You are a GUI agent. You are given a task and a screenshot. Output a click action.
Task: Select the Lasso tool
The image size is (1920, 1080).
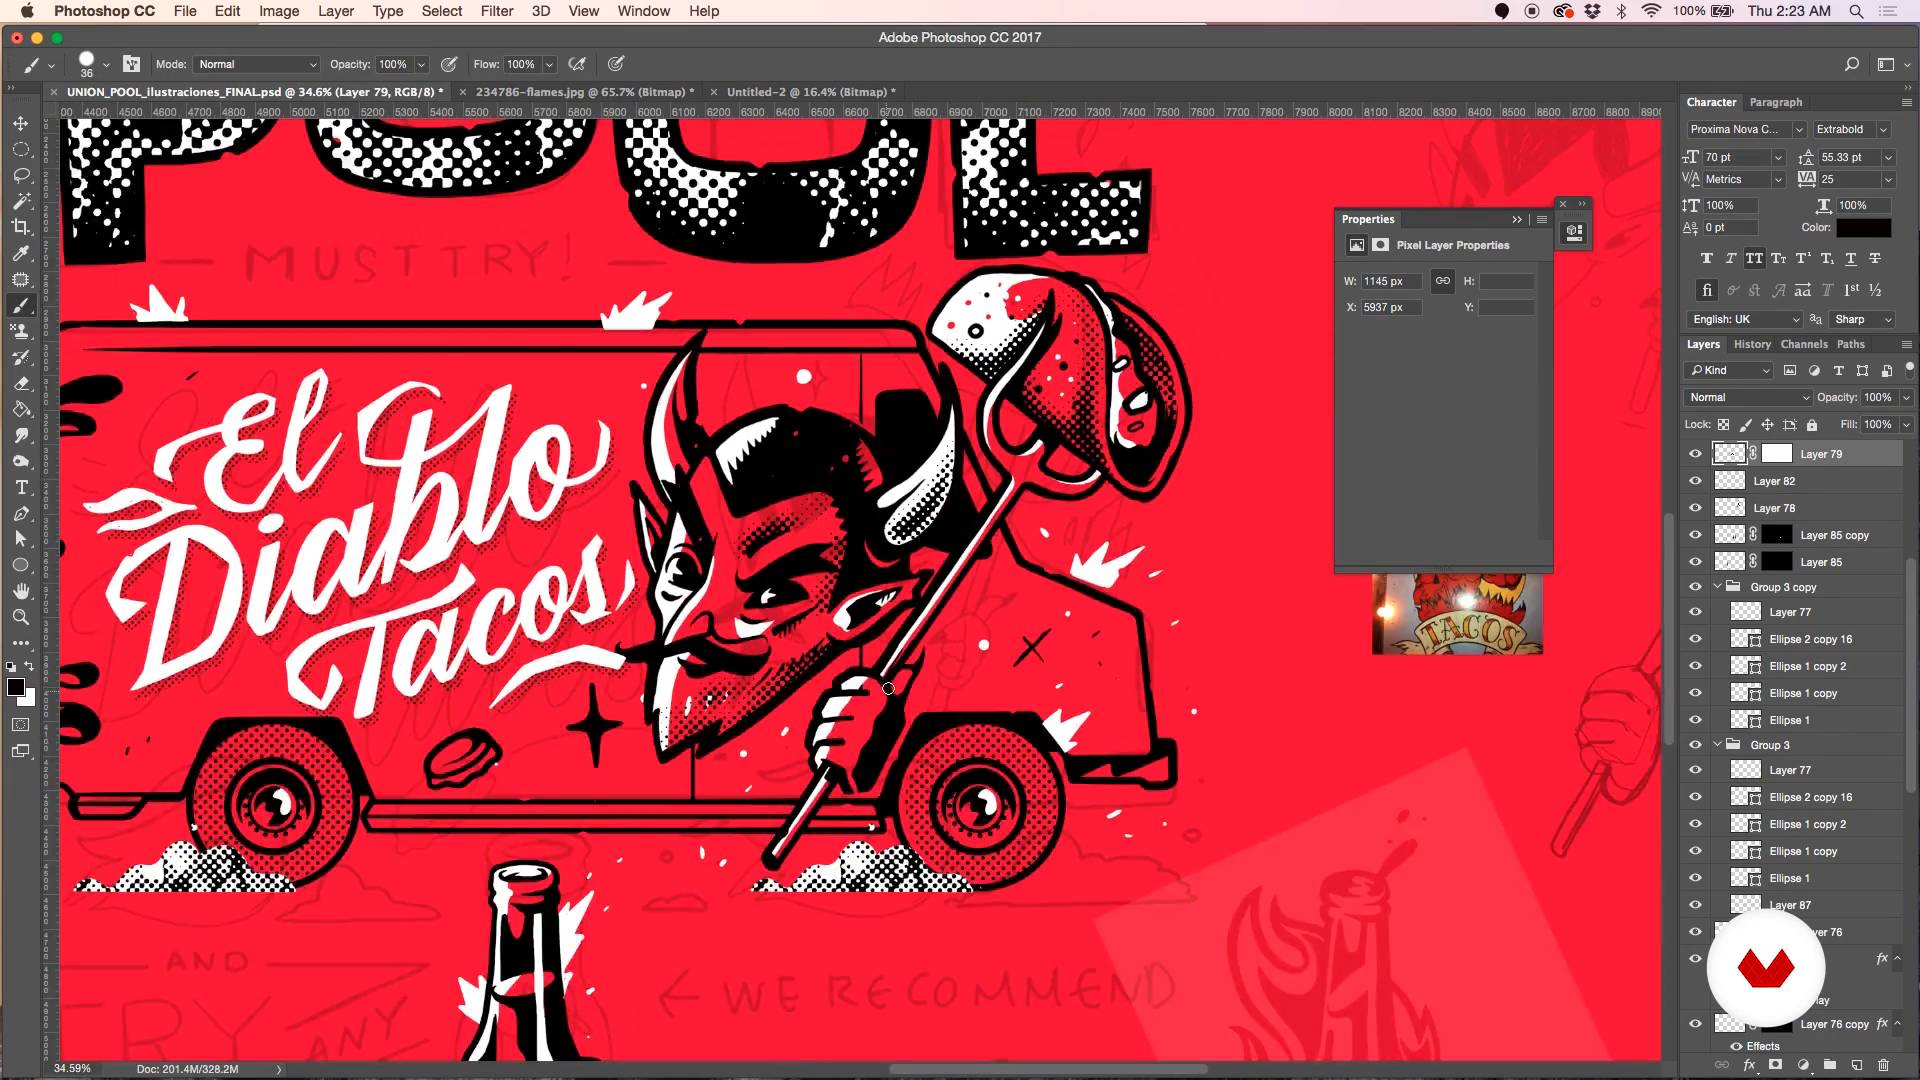coord(20,175)
